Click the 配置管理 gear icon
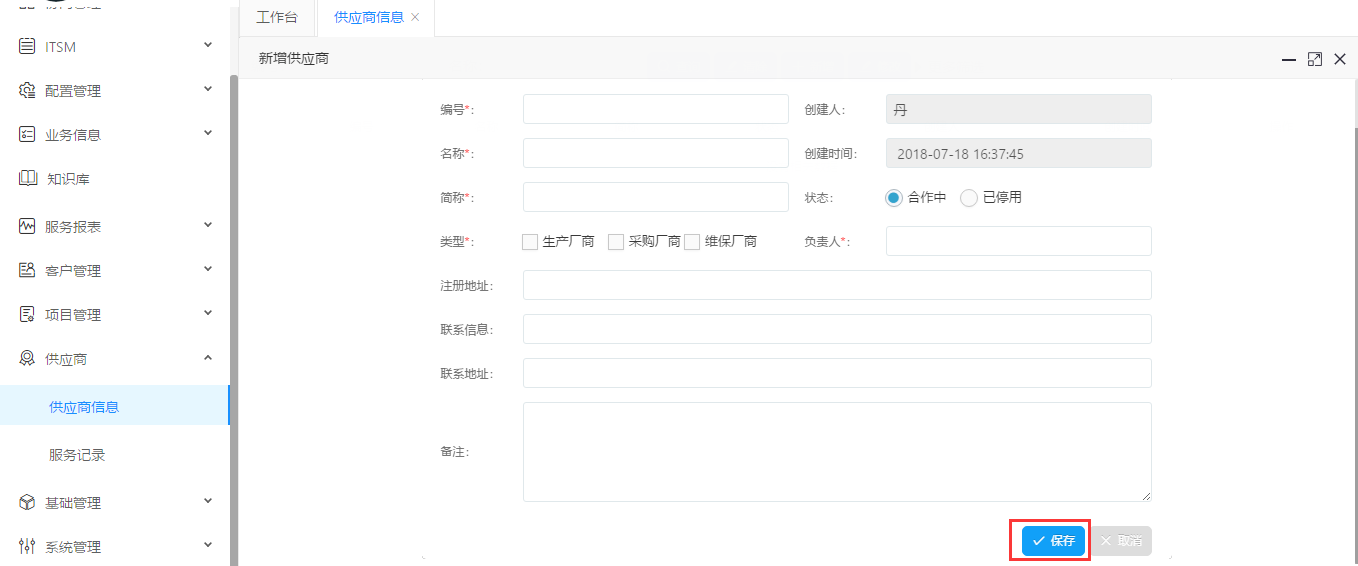Viewport: 1358px width, 566px height. pos(27,90)
